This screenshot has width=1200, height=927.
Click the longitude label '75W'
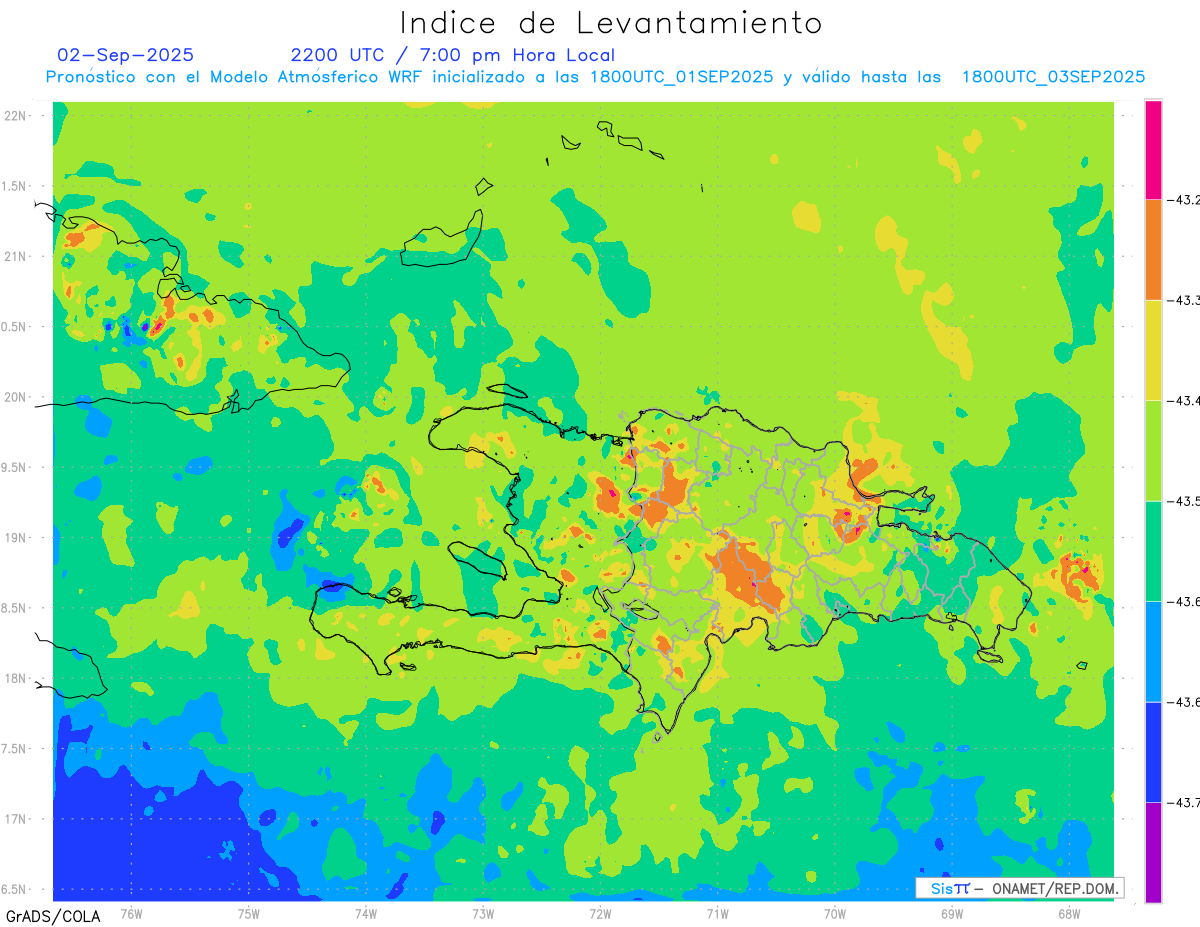248,912
